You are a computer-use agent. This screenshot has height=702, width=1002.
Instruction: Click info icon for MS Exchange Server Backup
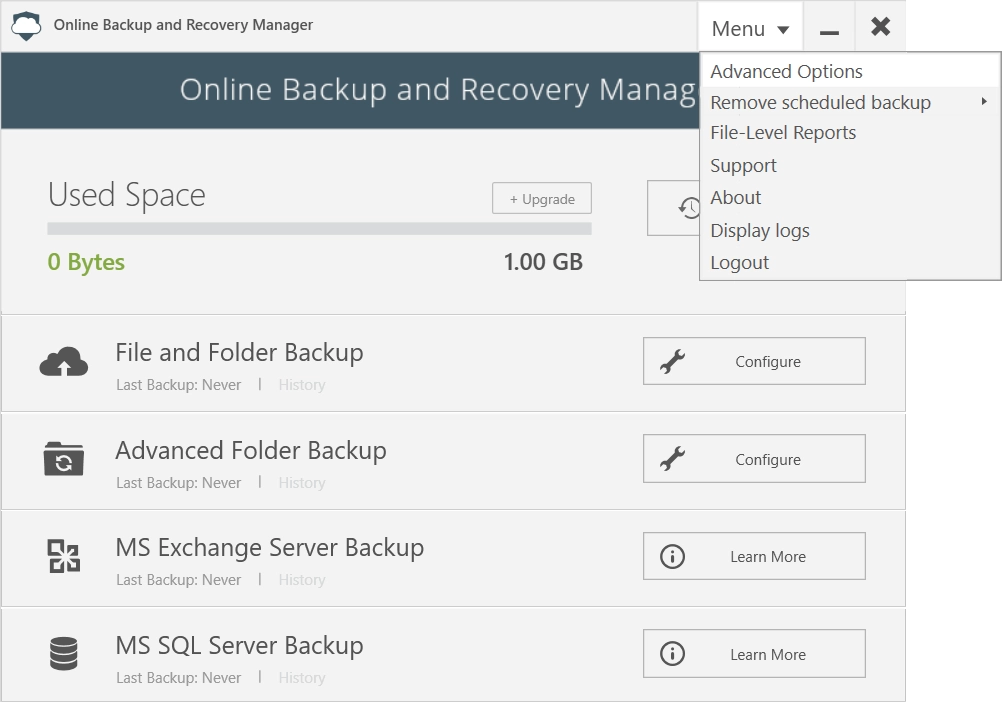[x=672, y=556]
